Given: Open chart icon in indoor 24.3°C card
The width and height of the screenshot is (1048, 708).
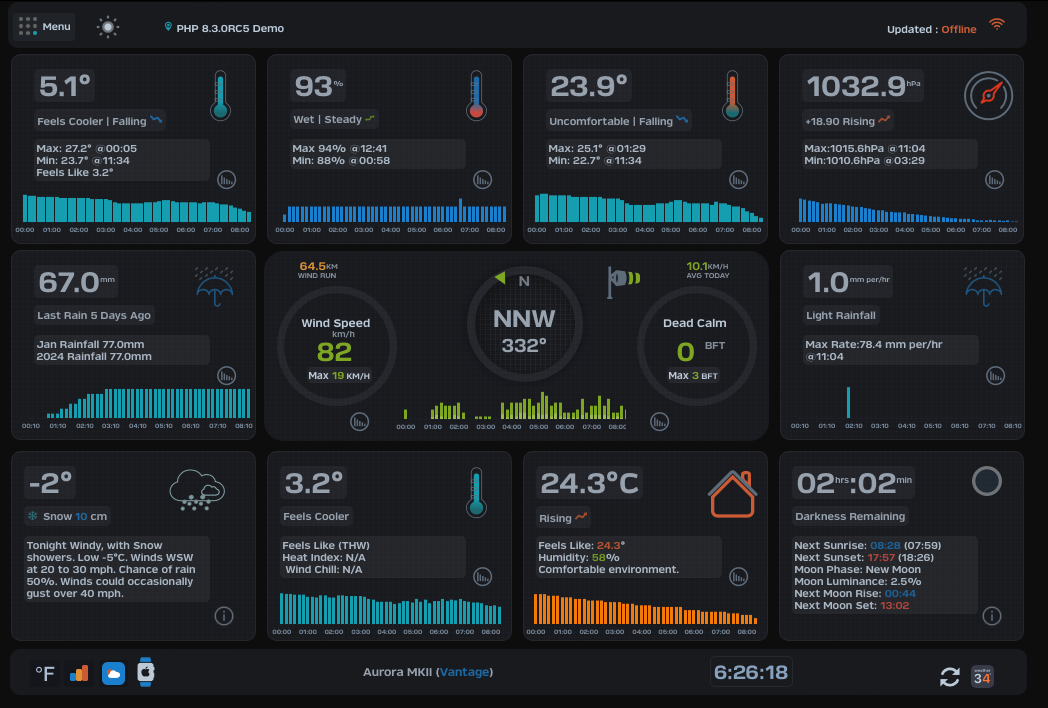Looking at the screenshot, I should pos(738,576).
